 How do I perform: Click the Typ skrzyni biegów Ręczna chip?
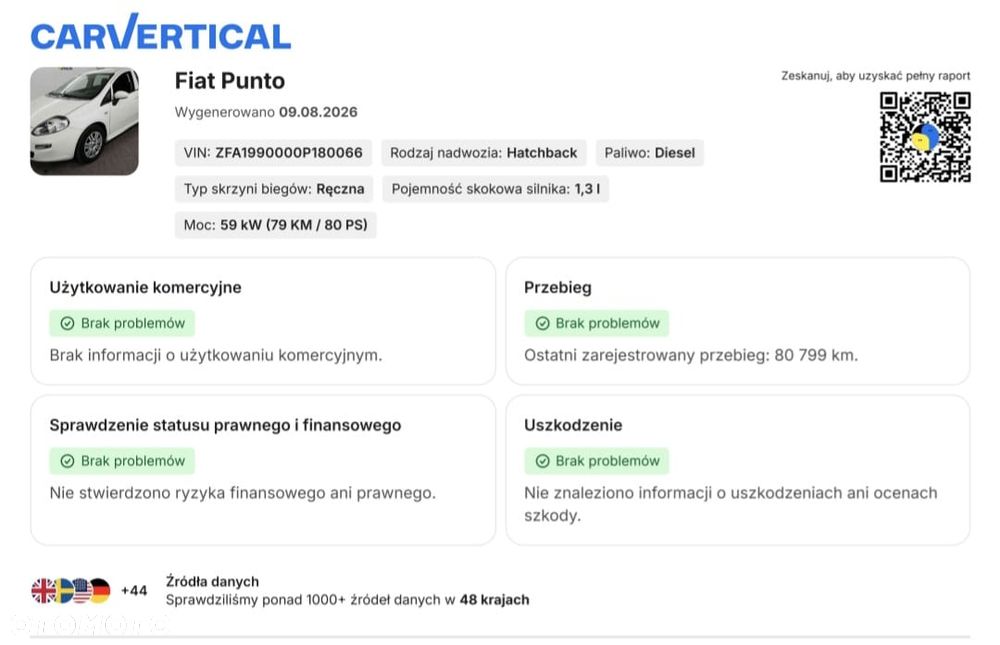point(274,189)
